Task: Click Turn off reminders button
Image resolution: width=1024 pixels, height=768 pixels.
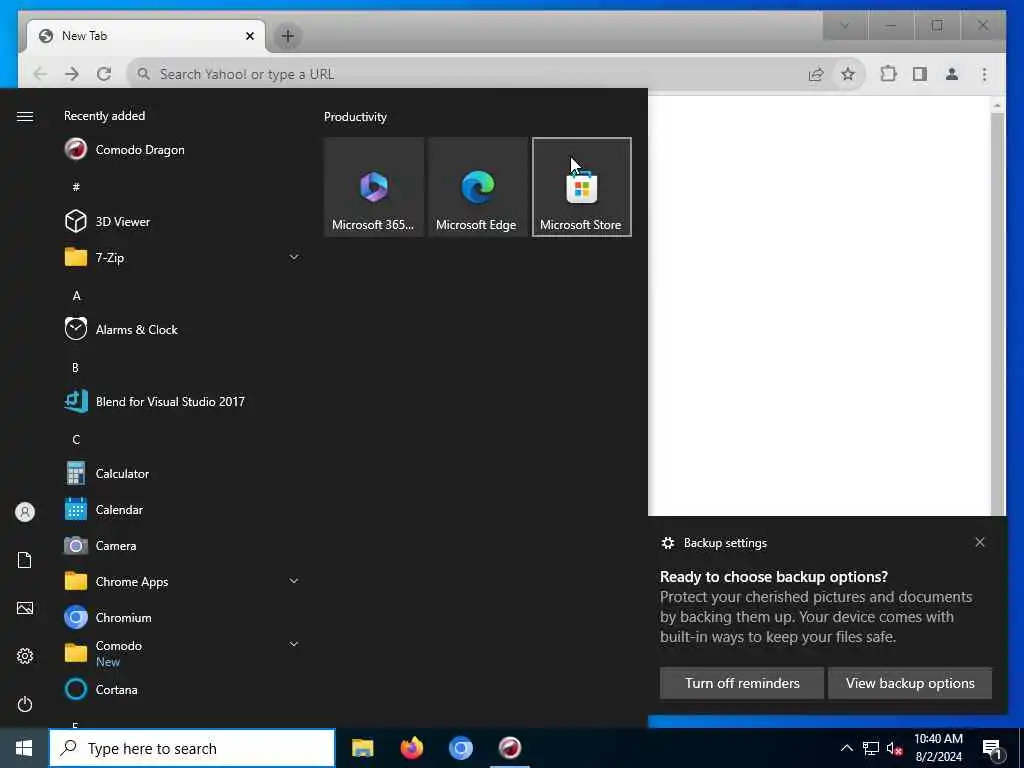Action: 742,683
